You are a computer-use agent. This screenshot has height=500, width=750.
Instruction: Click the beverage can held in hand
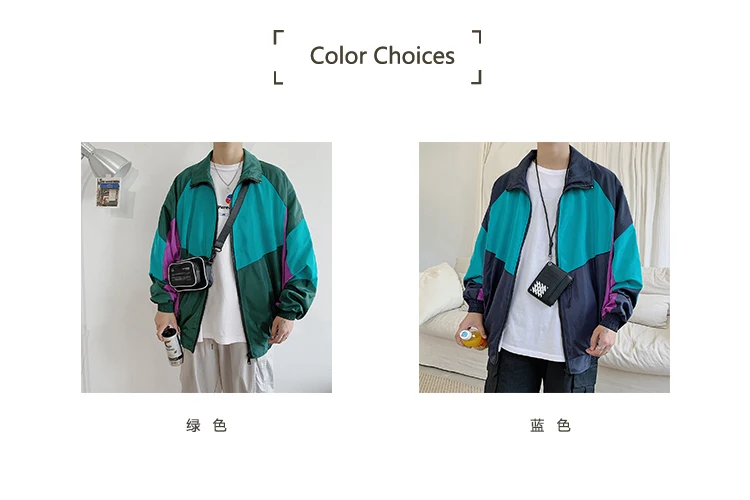pos(172,346)
